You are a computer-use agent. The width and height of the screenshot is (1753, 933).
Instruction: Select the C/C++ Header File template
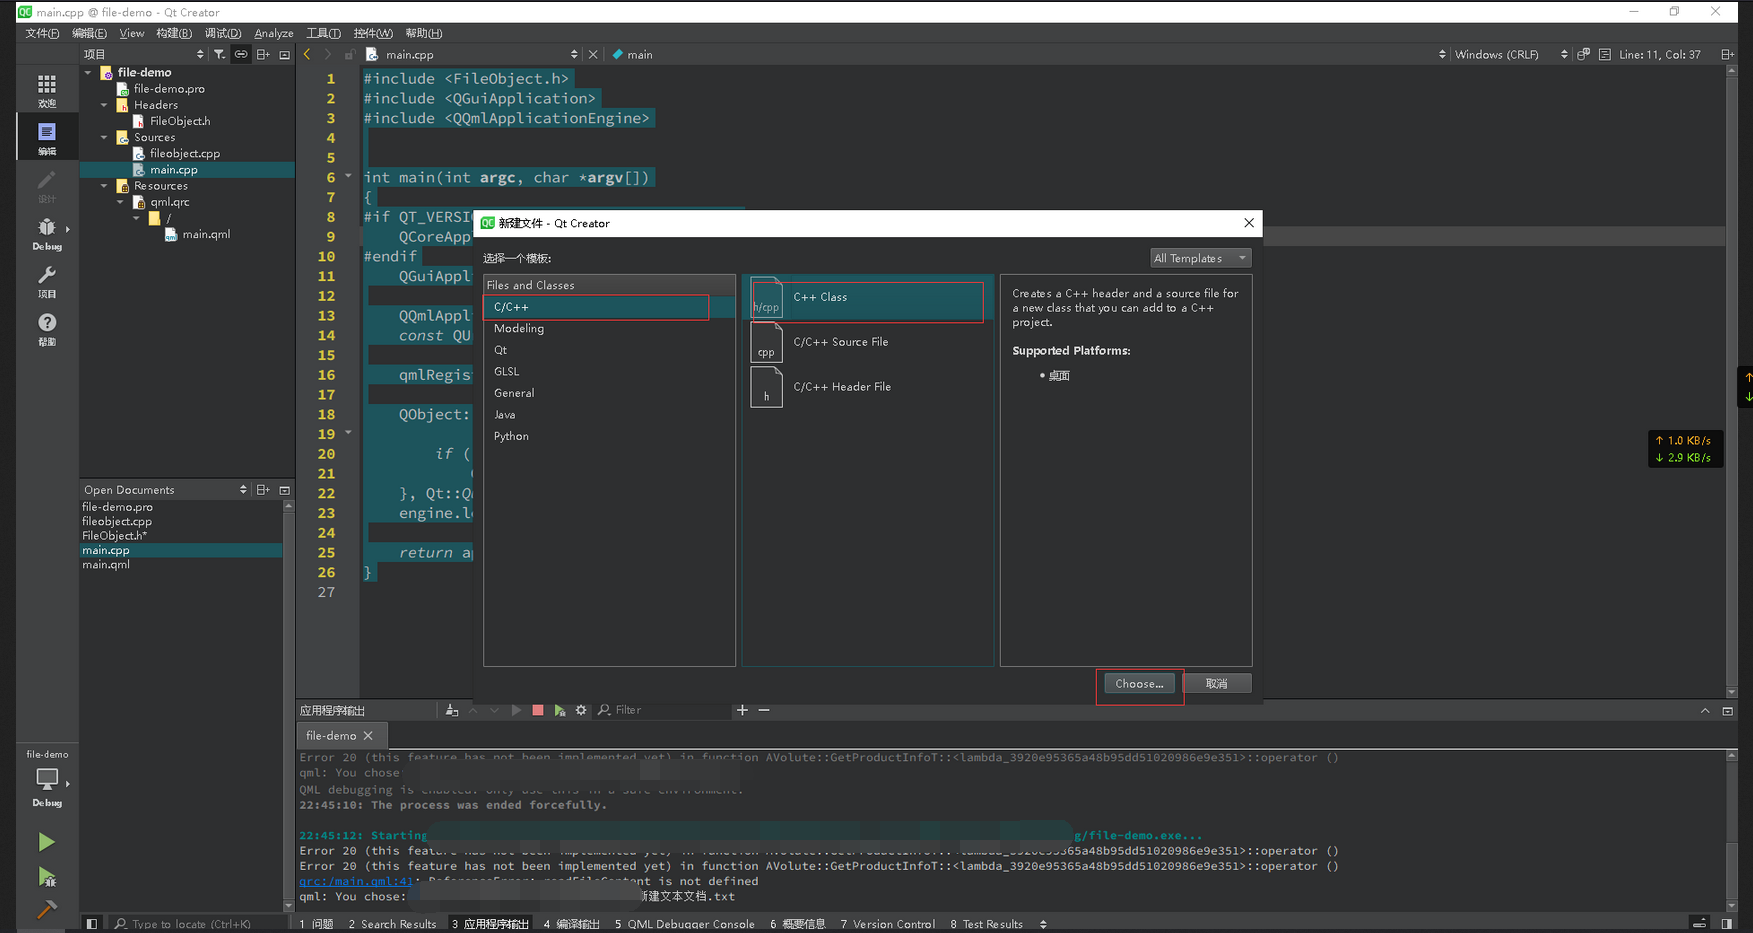[x=867, y=387]
